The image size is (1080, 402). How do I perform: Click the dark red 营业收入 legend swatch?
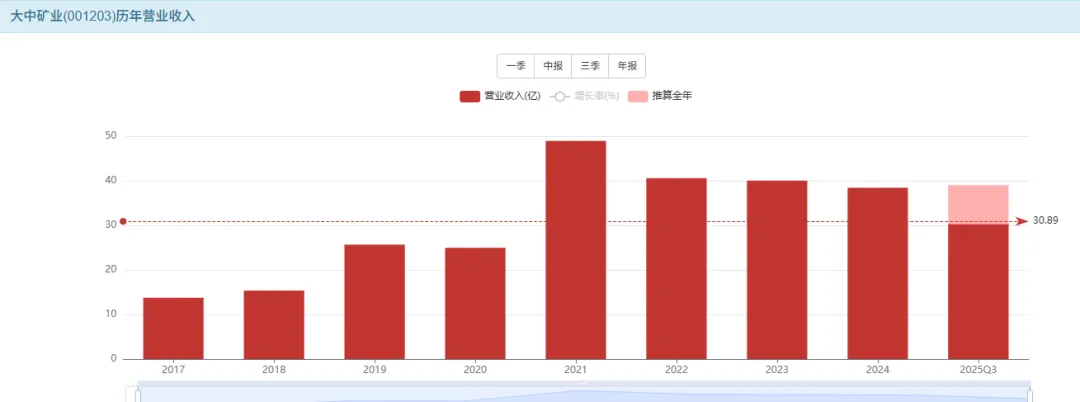470,96
